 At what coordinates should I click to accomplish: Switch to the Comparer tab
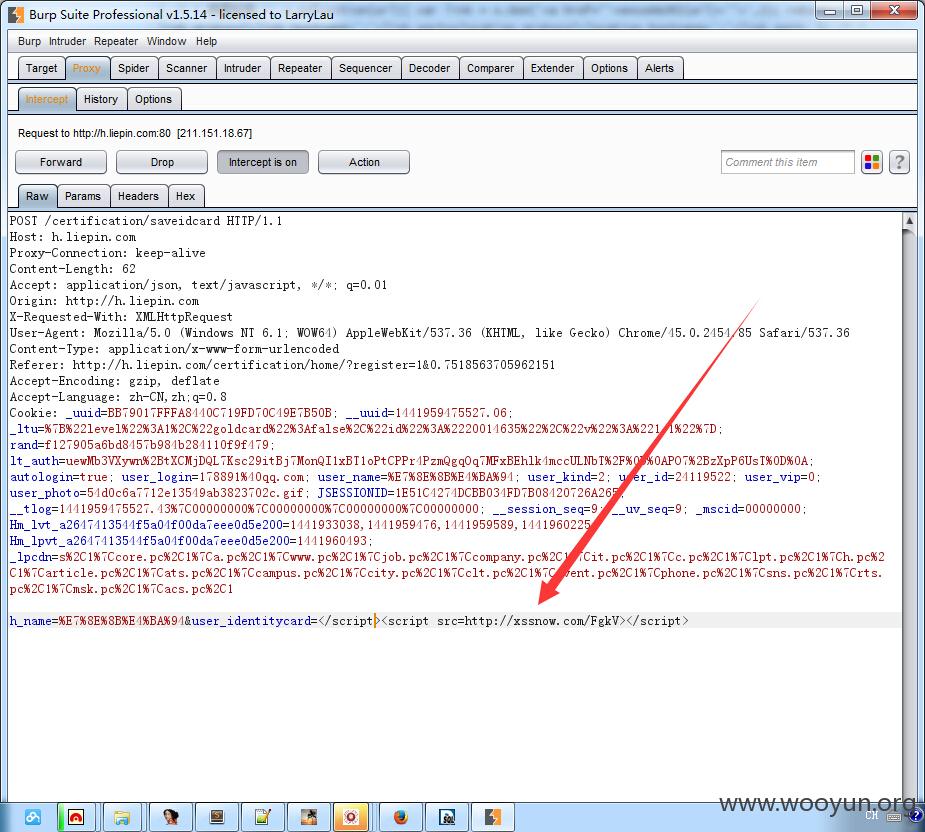tap(491, 68)
